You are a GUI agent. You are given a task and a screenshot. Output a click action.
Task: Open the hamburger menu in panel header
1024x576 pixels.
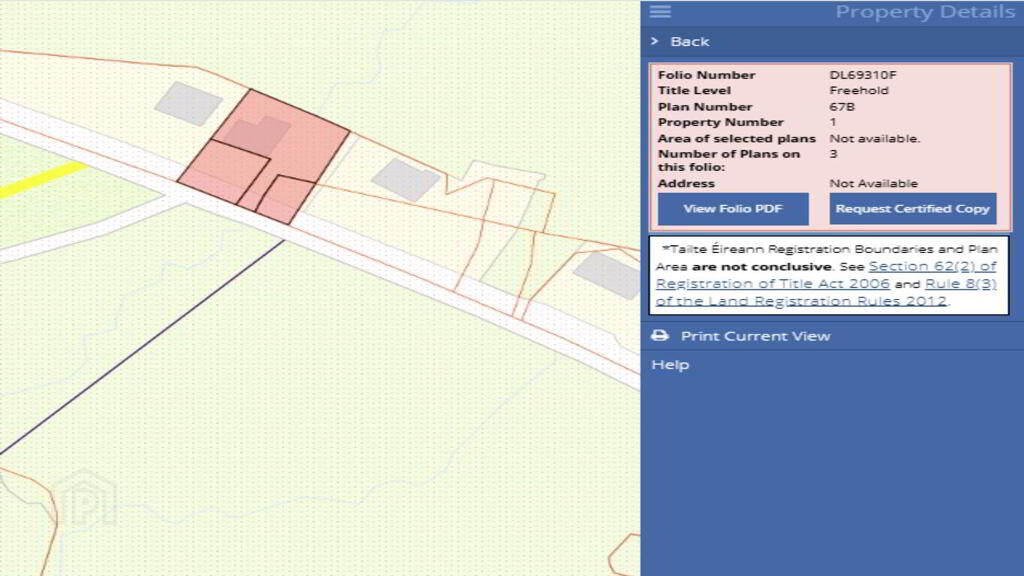pyautogui.click(x=660, y=12)
